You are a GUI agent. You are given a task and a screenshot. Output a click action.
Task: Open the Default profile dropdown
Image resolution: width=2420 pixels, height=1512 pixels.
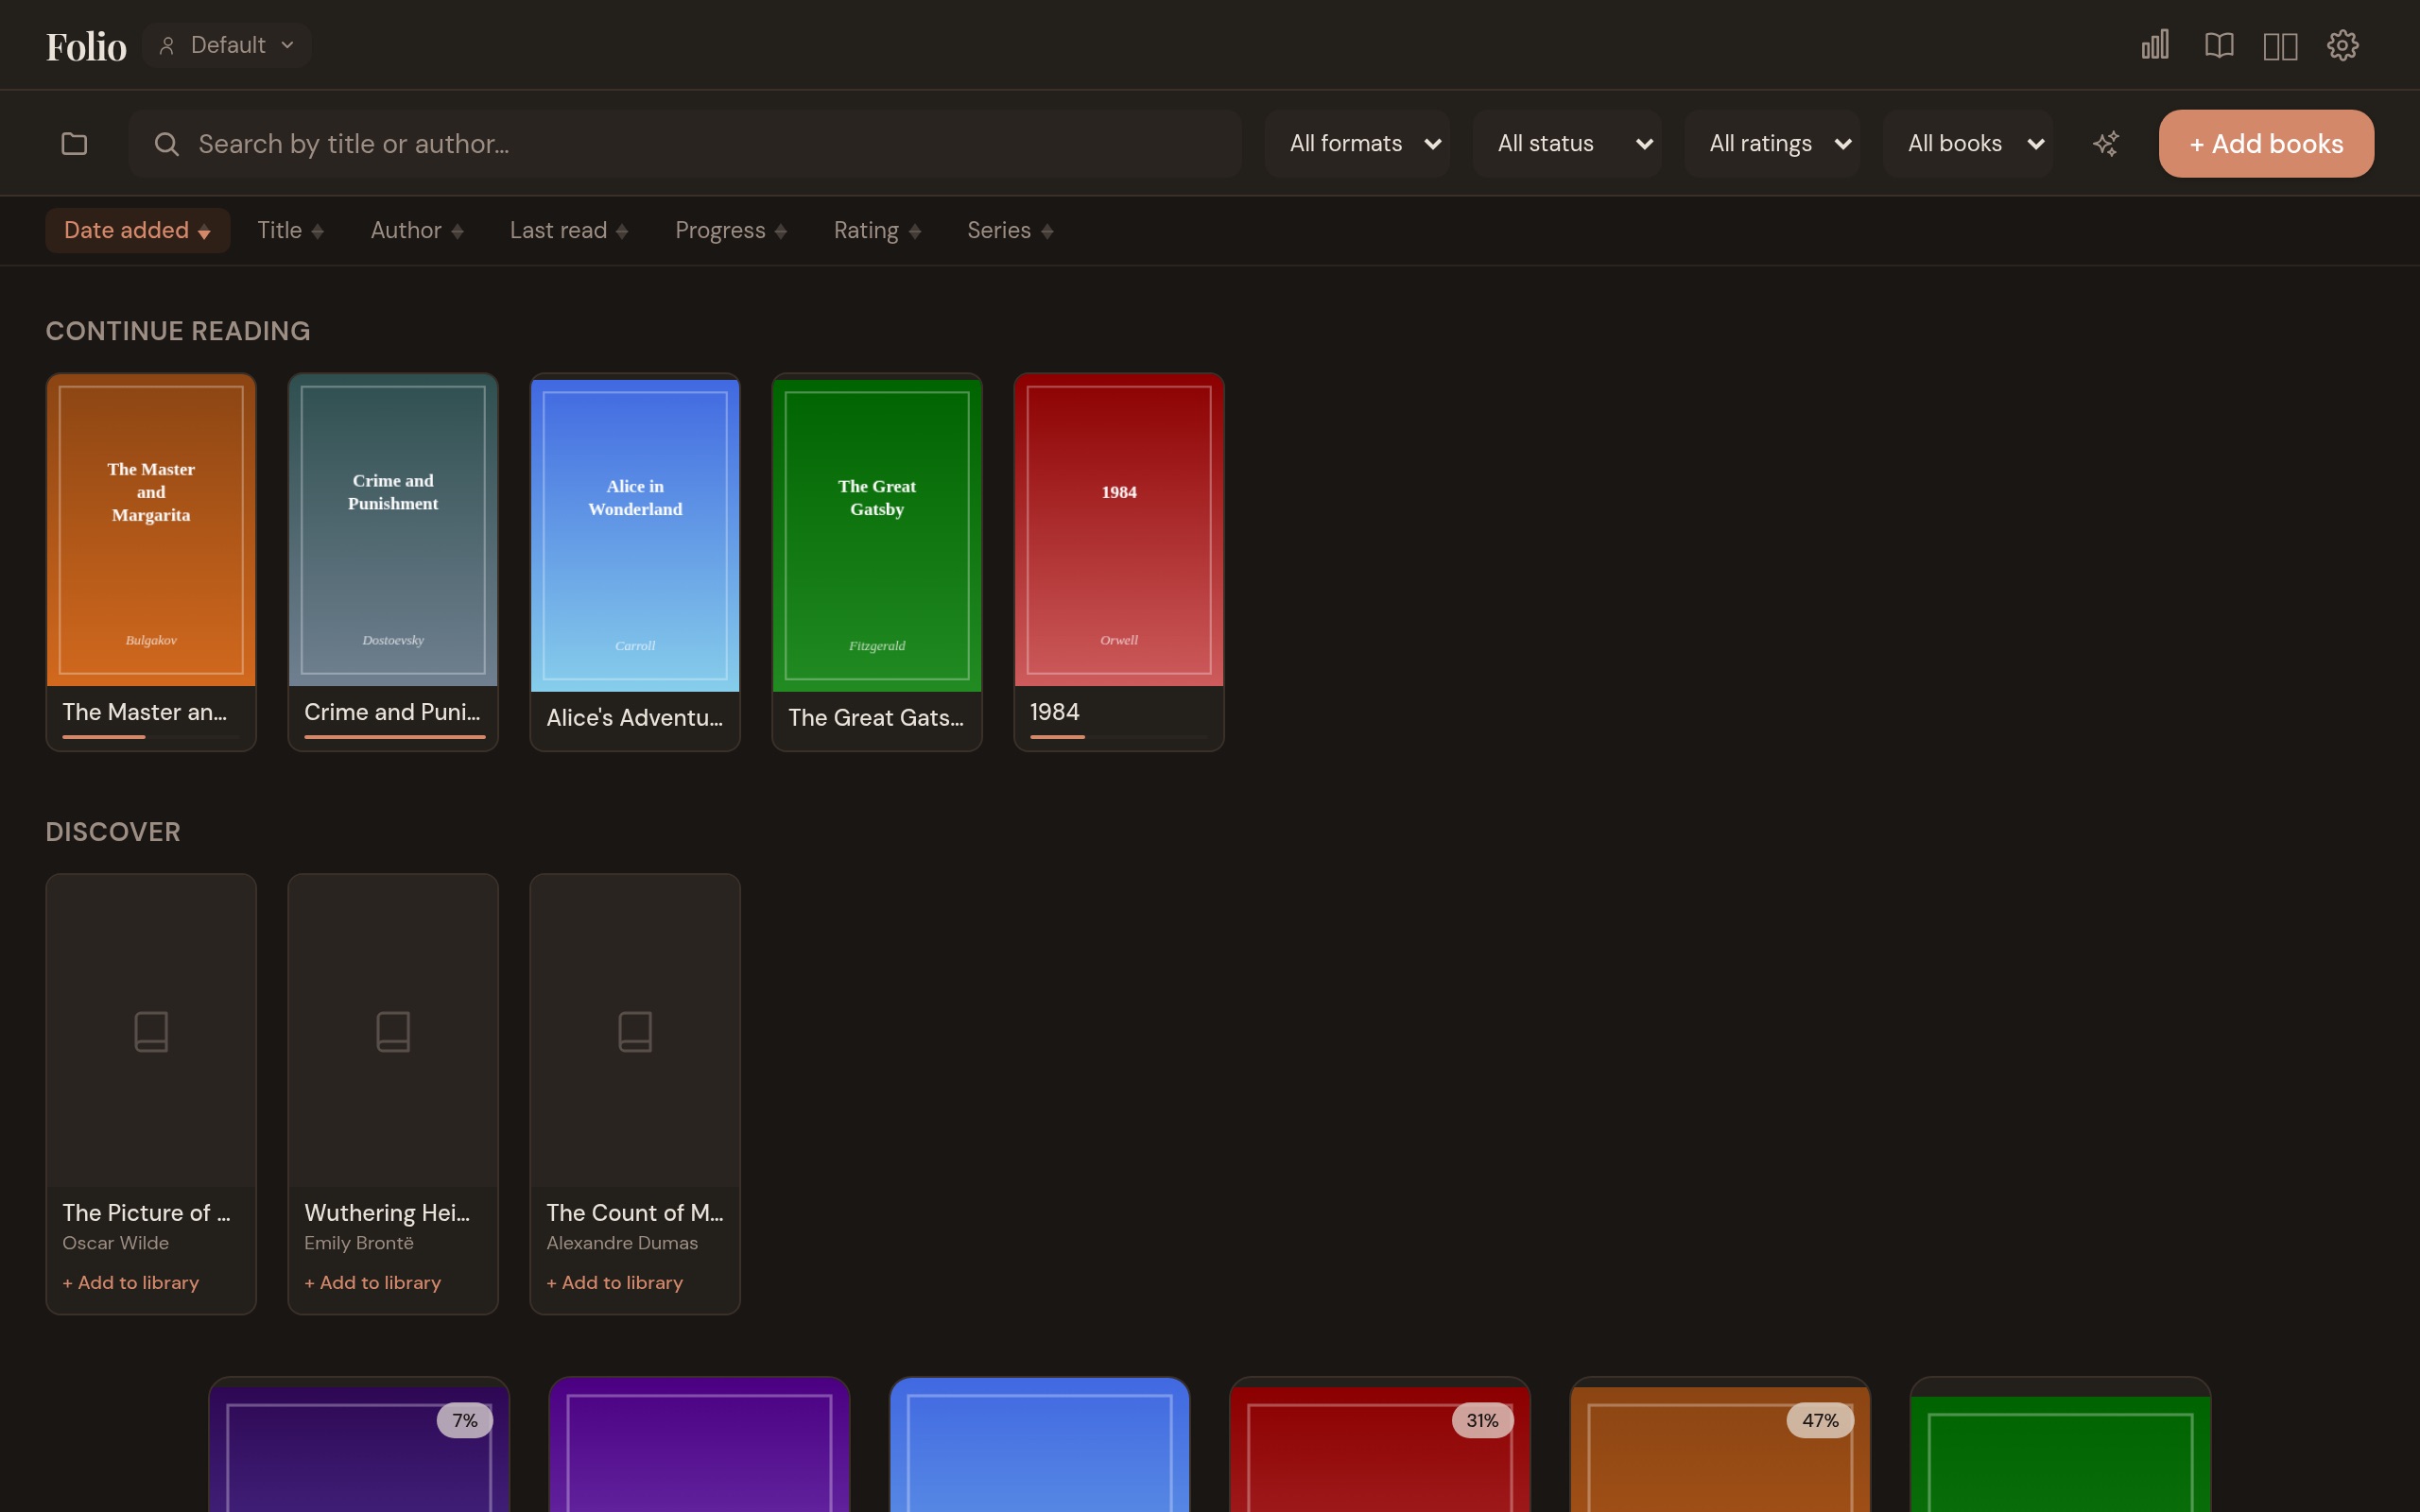point(226,44)
